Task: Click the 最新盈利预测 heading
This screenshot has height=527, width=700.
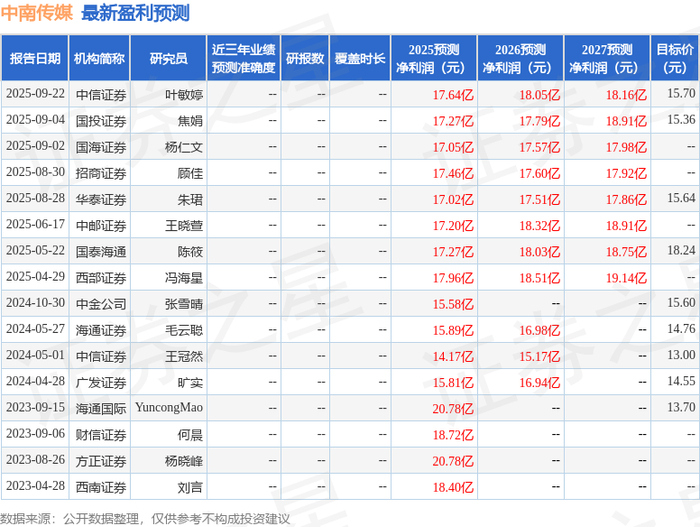Action: click(135, 13)
